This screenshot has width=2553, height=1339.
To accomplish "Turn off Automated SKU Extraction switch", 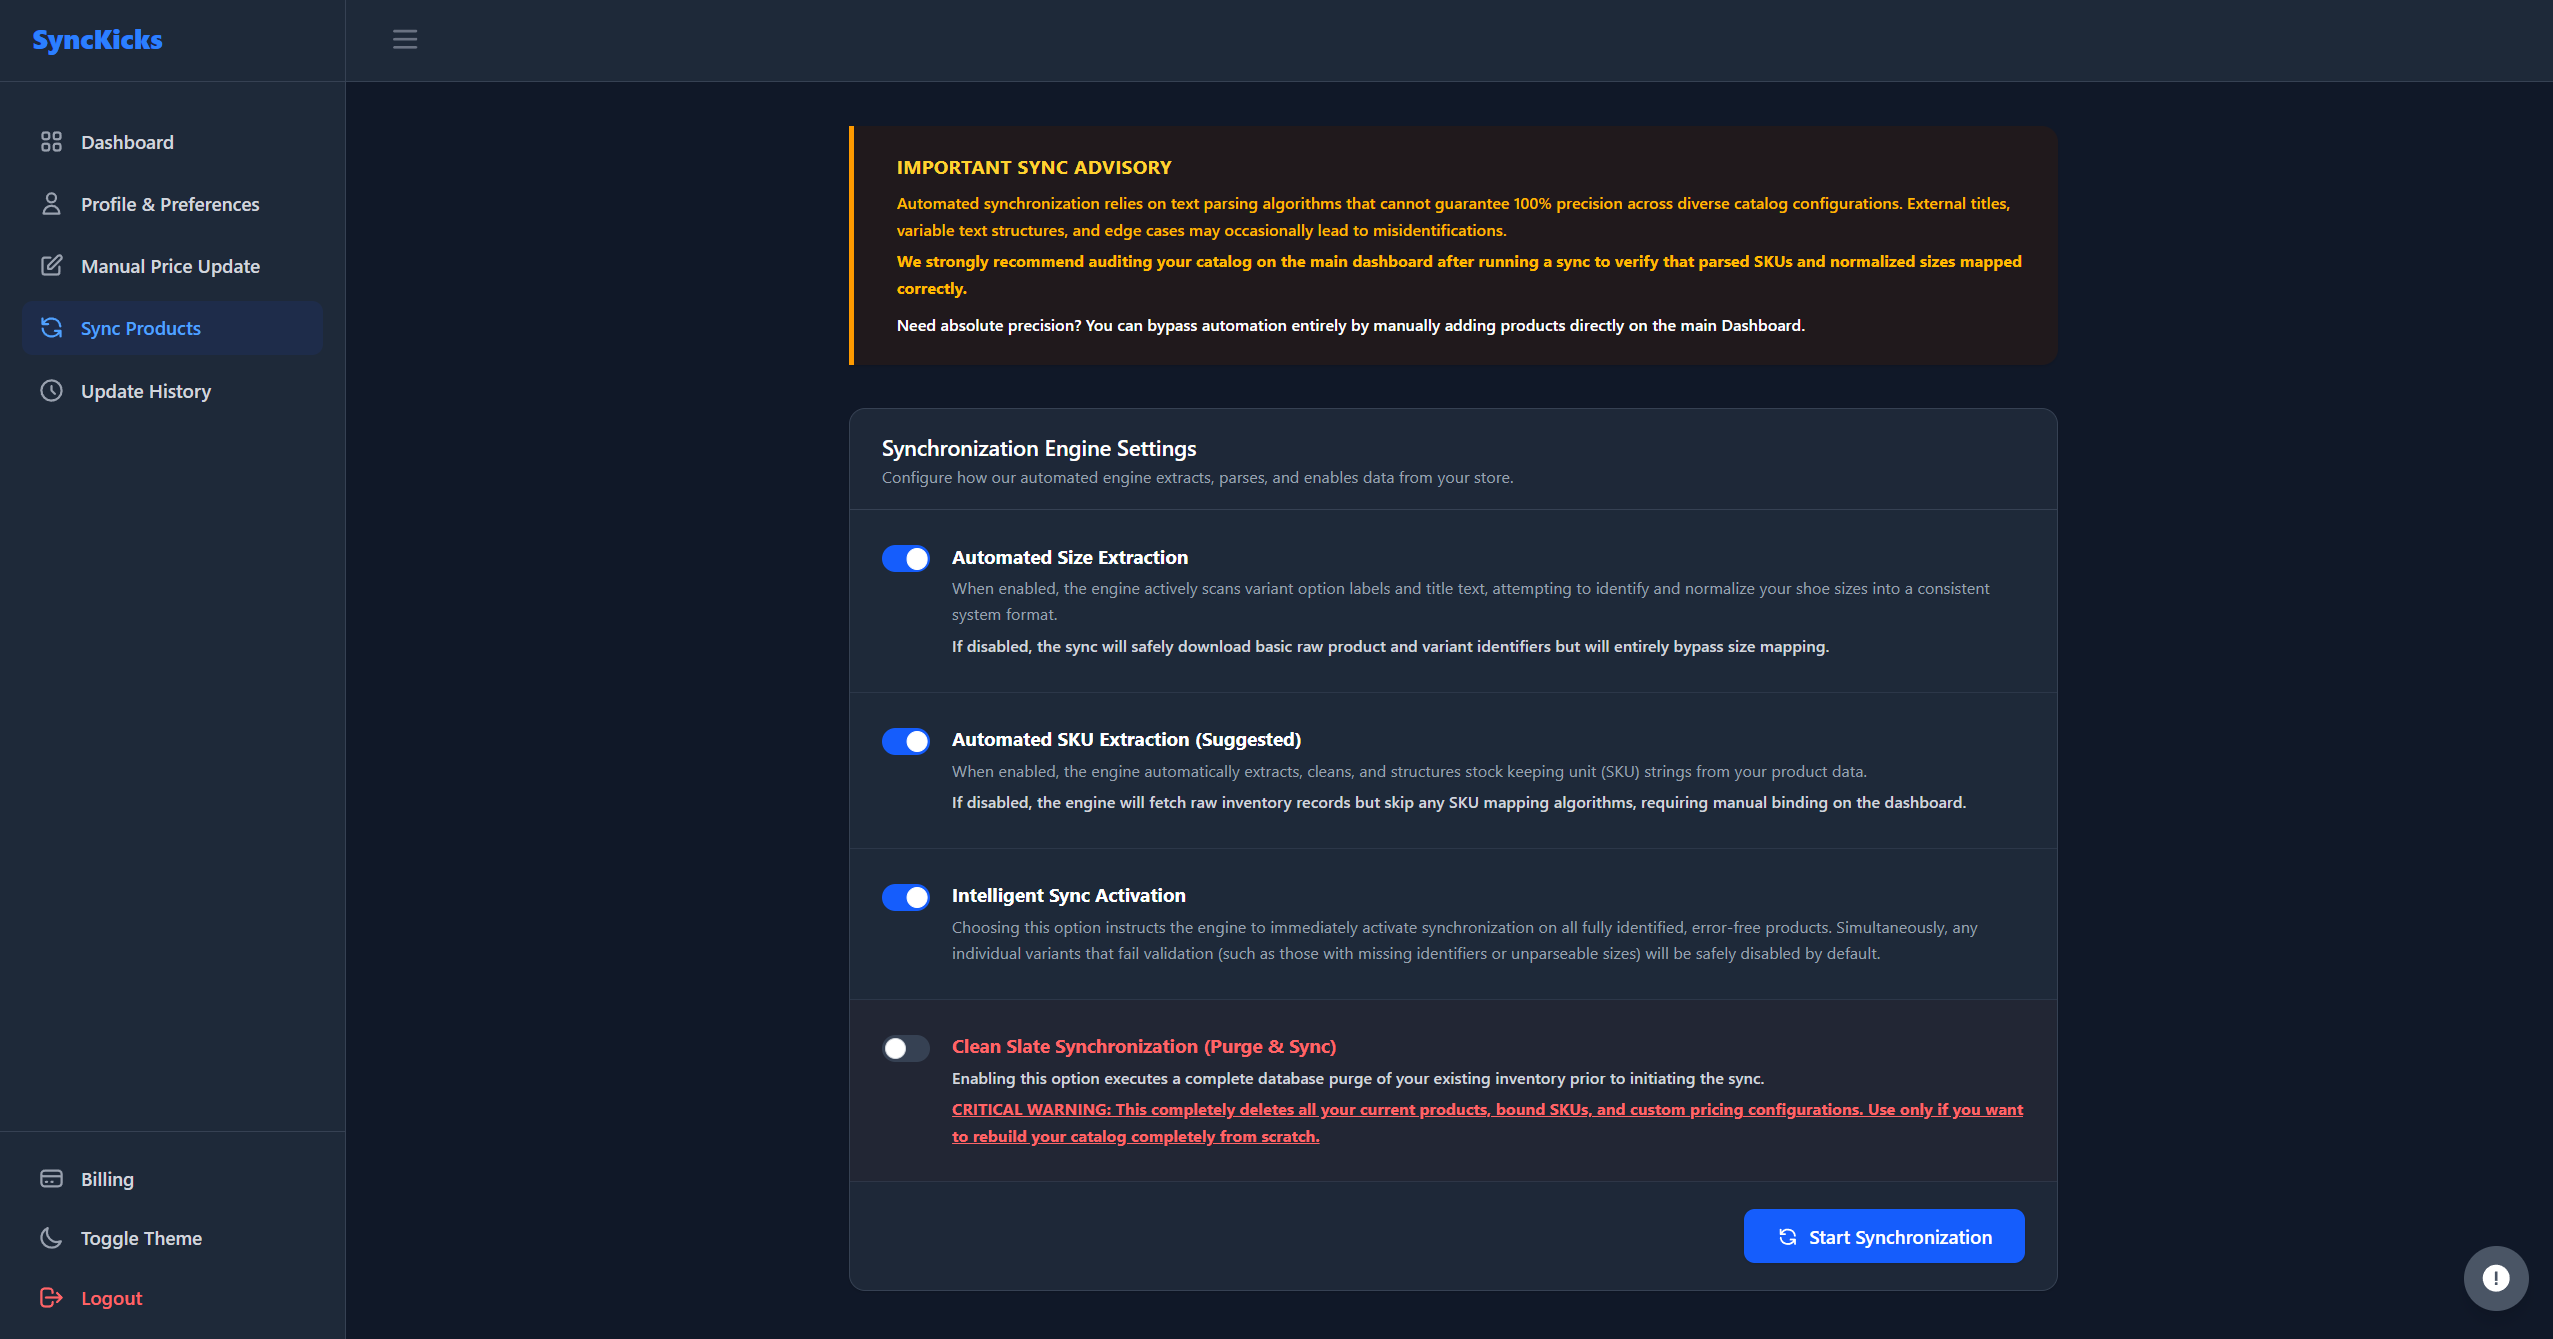I will (x=906, y=741).
